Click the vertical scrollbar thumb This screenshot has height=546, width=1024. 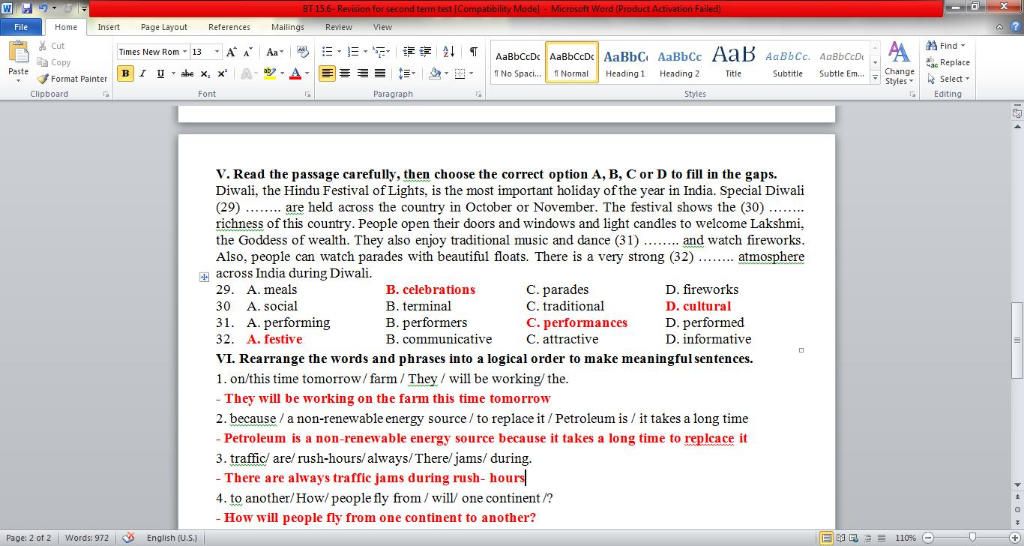(x=1017, y=340)
